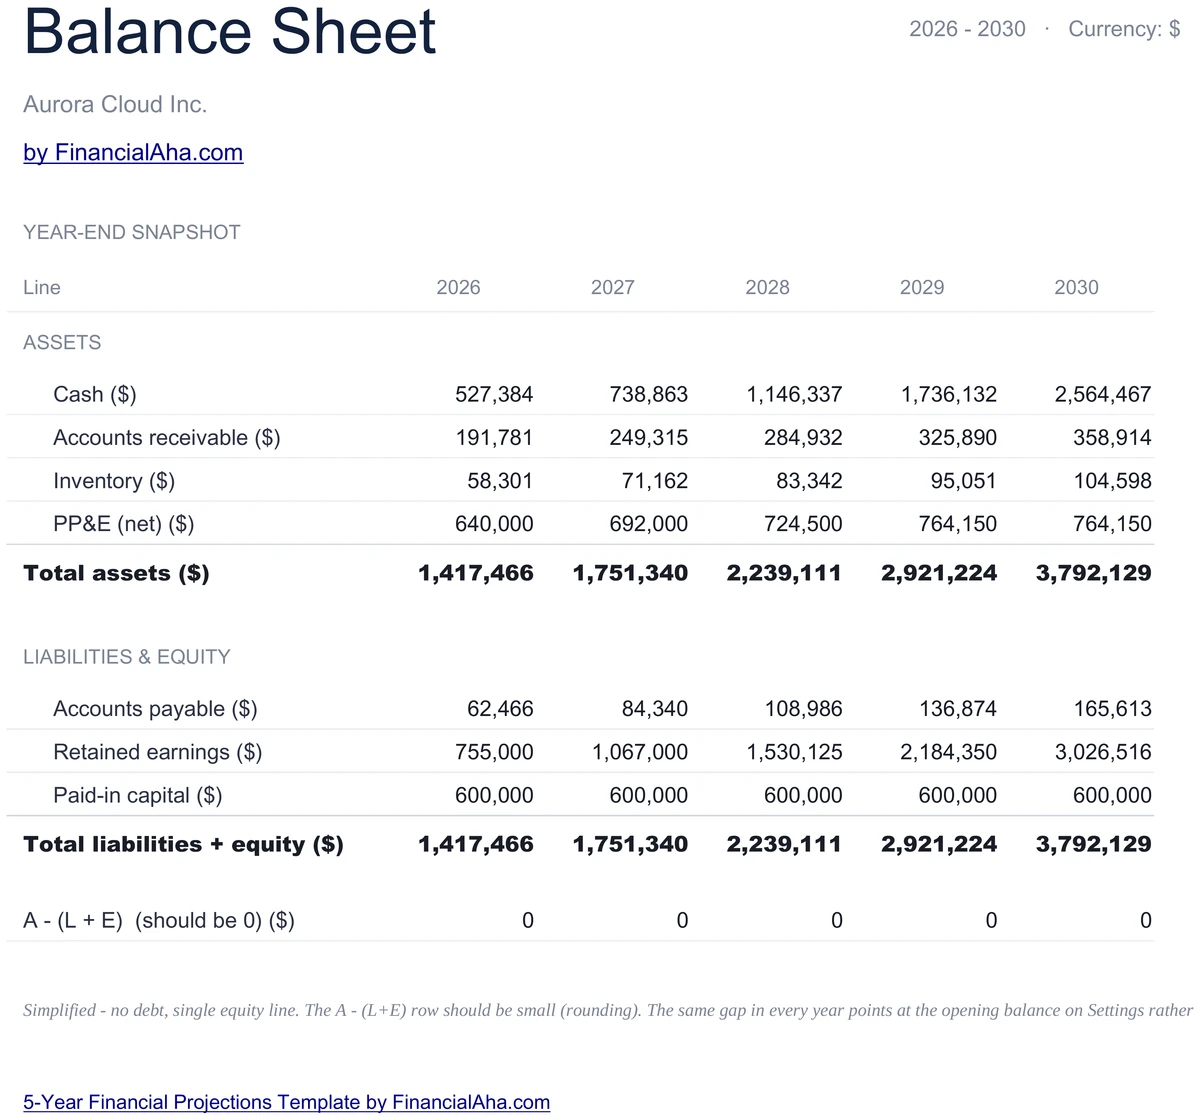
Task: Select Accounts receivable value 249,315
Action: (649, 437)
